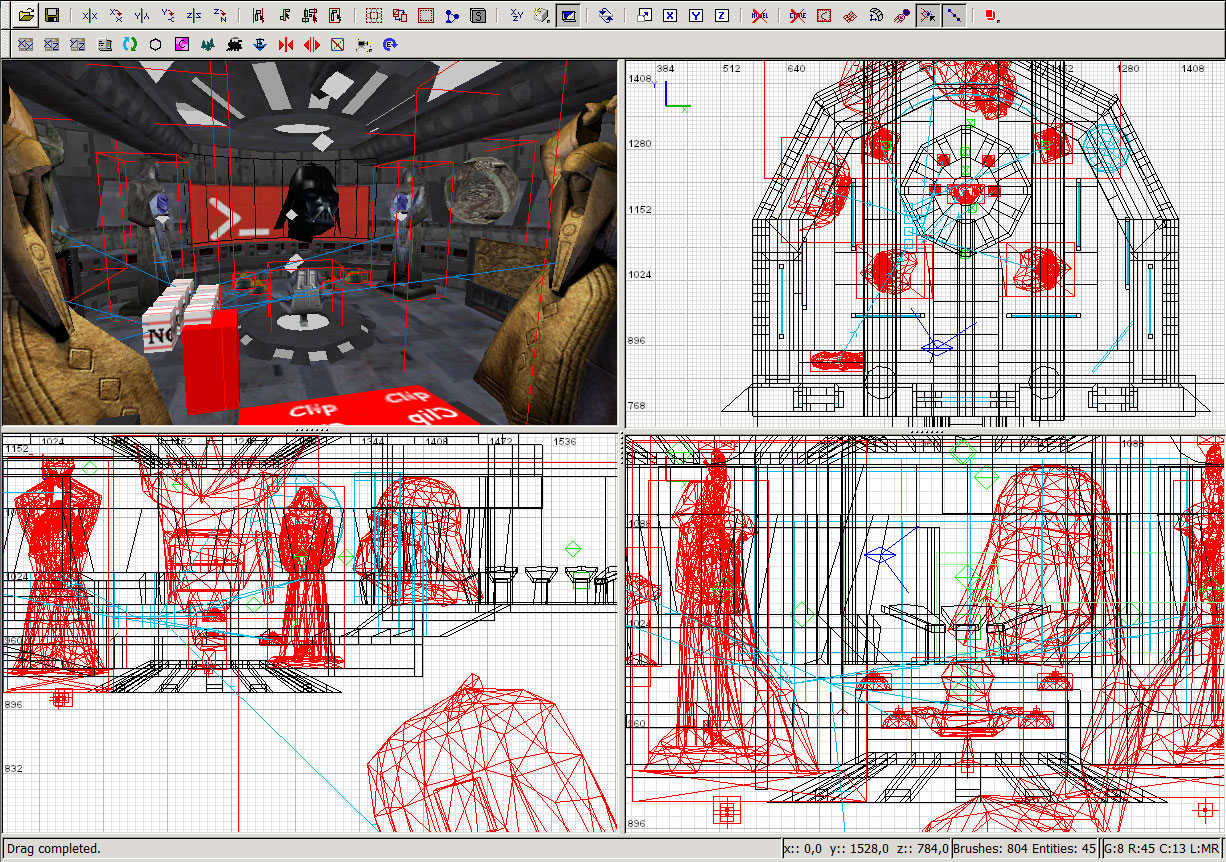Click the crossed square flip icon
The image size is (1226, 862).
click(338, 44)
